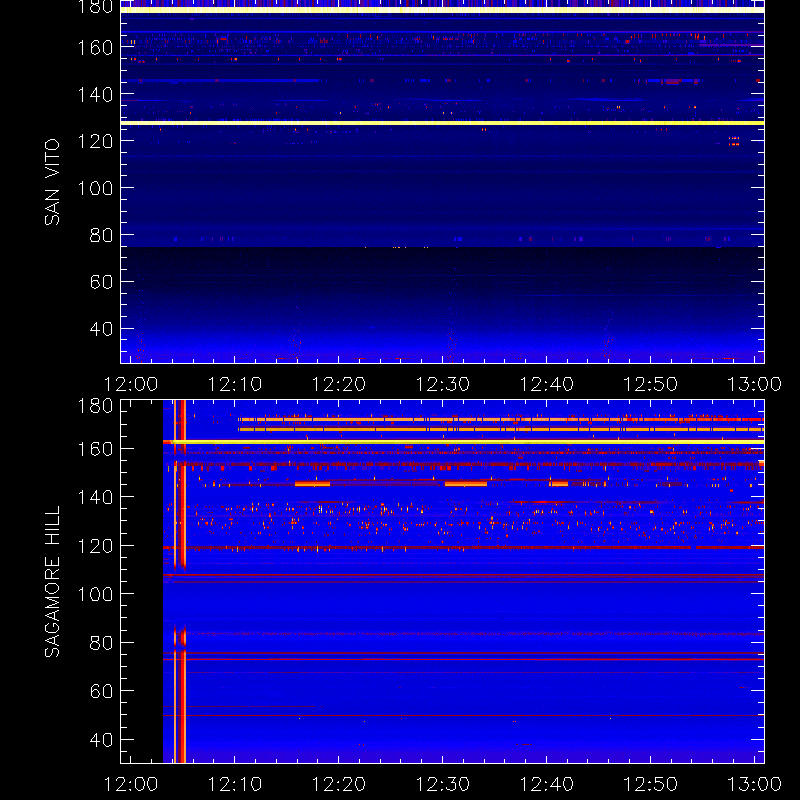Image resolution: width=800 pixels, height=800 pixels.
Task: Click the bright yellow band near 128 in SAN VITO
Action: pos(442,123)
